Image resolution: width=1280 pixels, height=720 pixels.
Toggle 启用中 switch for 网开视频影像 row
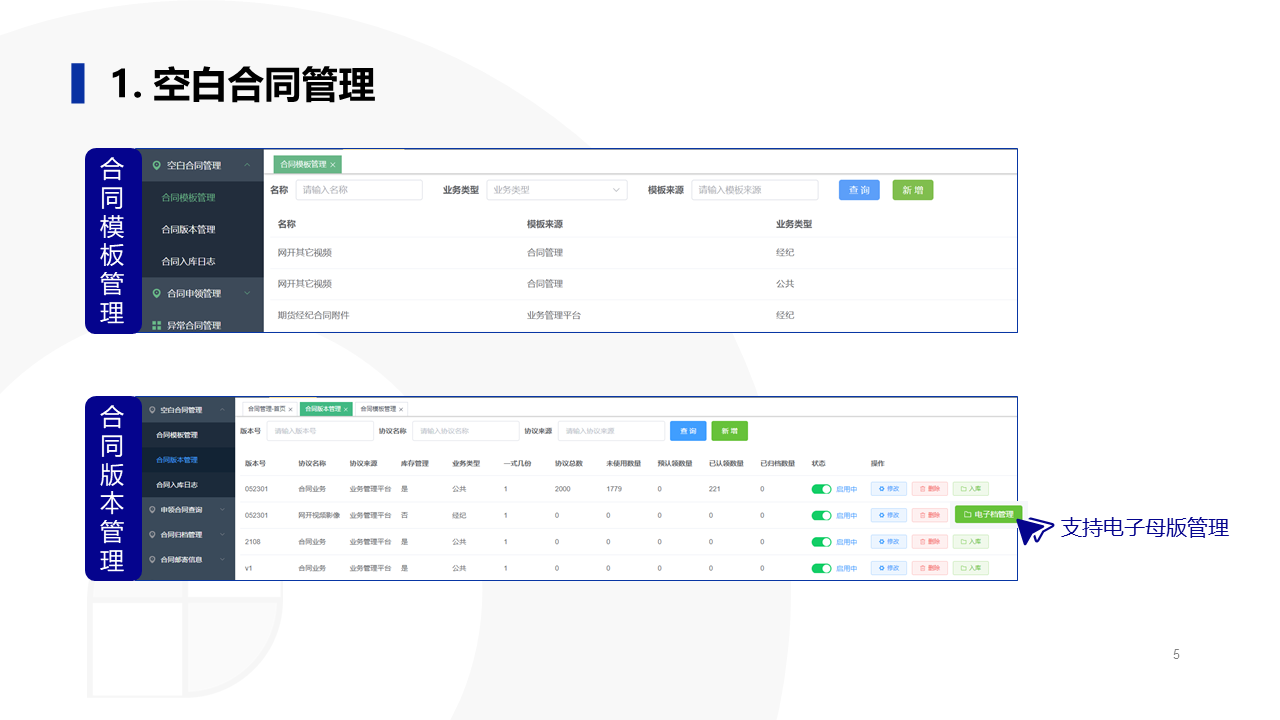(821, 515)
